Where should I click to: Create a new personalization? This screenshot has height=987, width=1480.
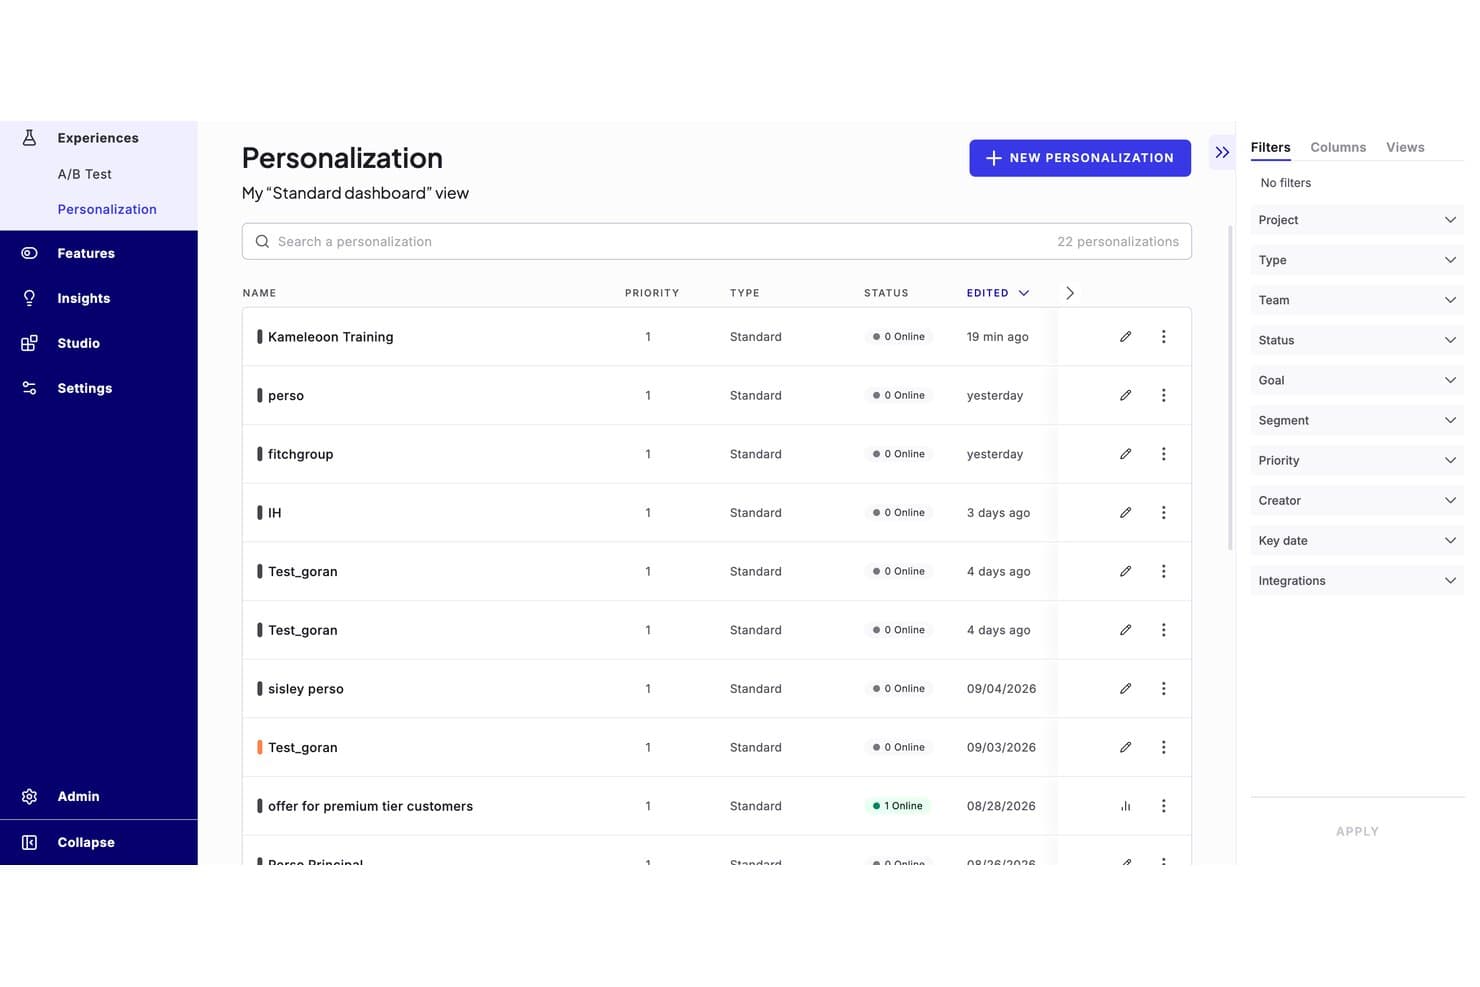pos(1080,158)
